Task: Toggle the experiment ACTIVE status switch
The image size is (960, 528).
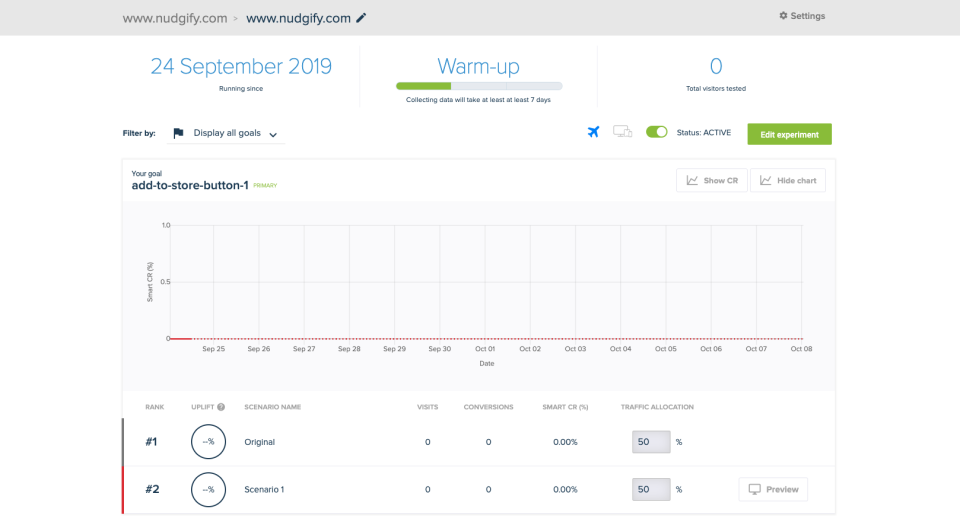Action: (x=656, y=132)
